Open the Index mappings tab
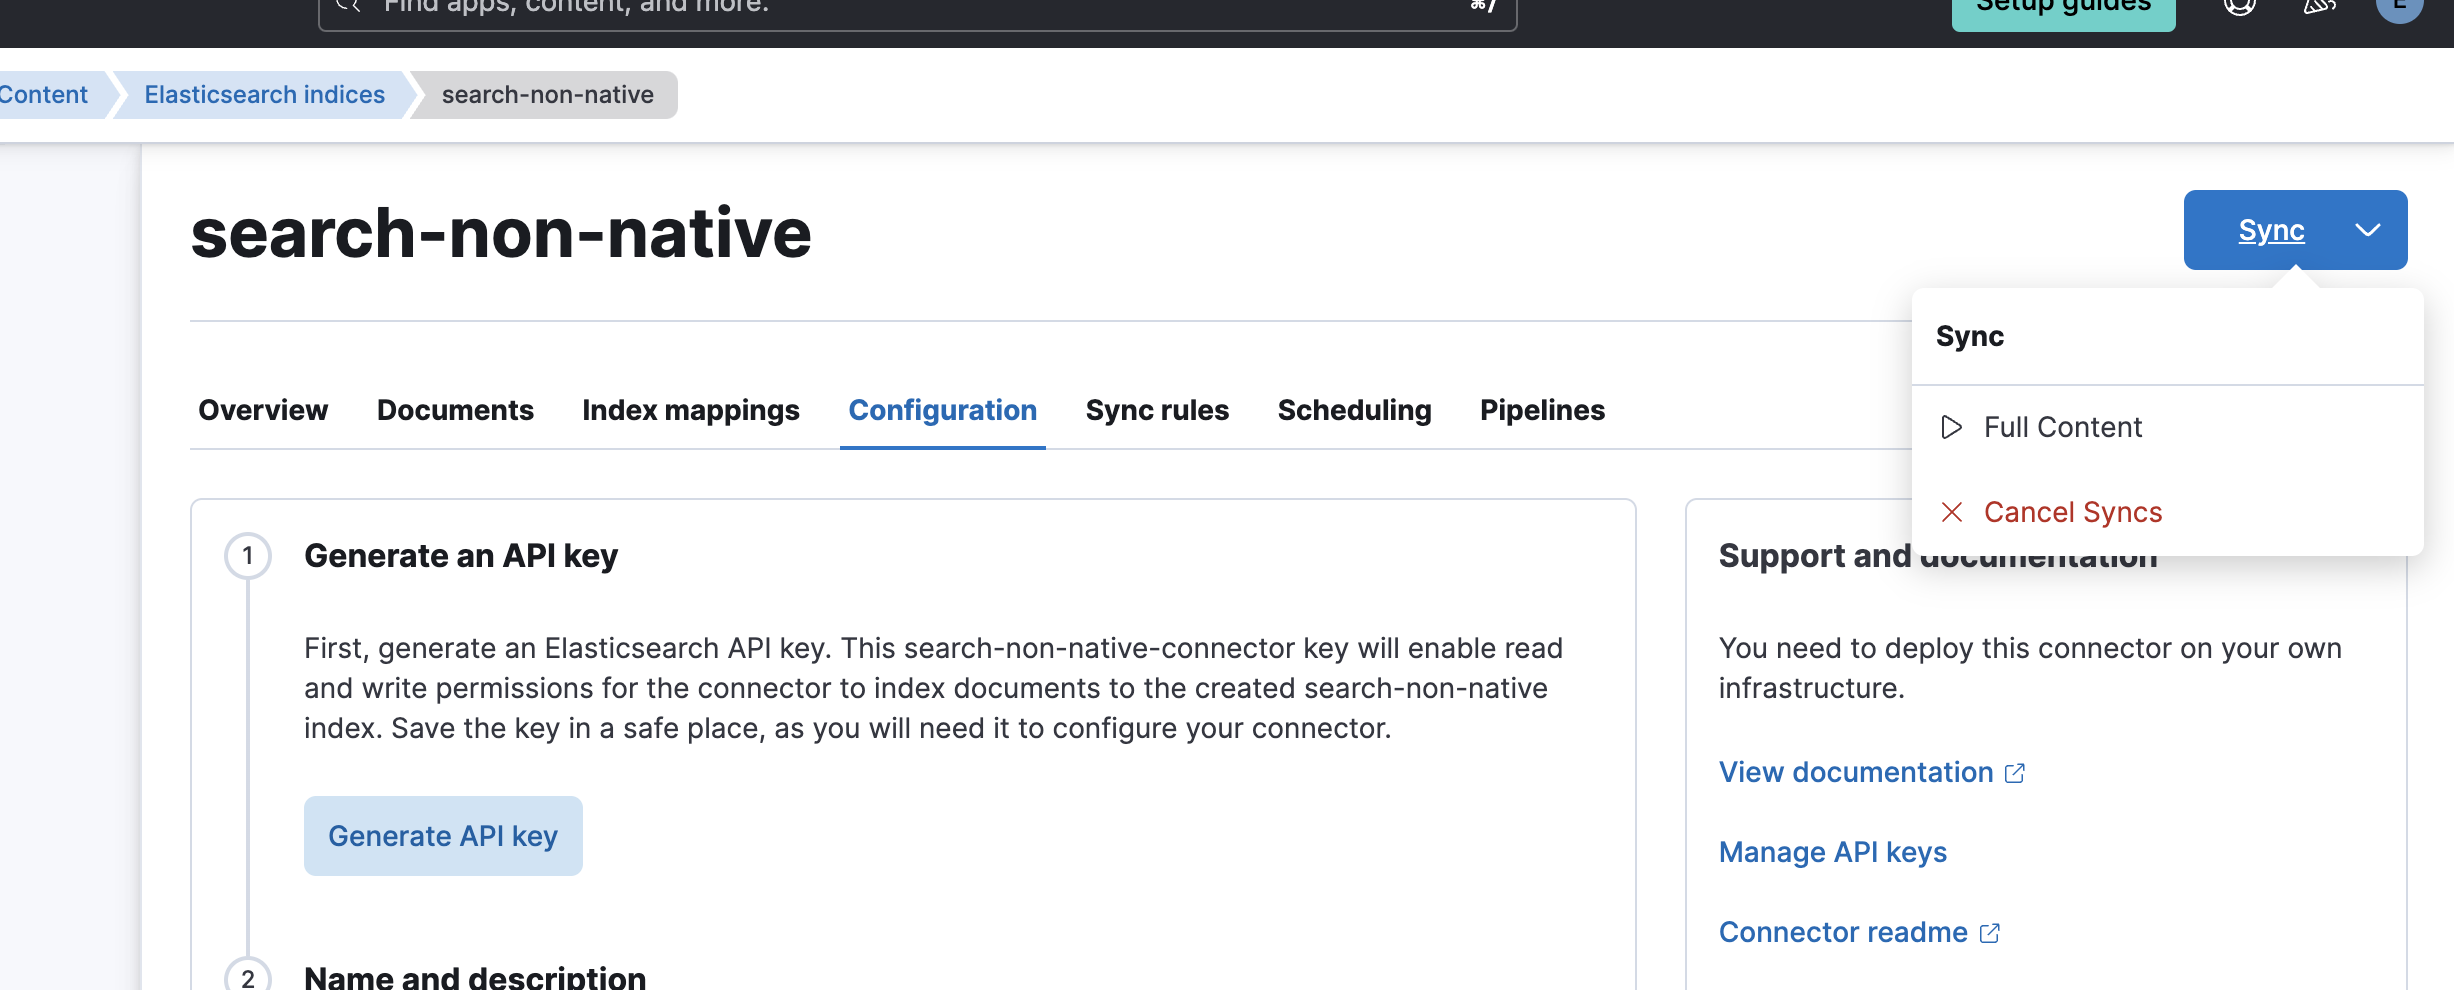Viewport: 2454px width, 990px height. (691, 410)
